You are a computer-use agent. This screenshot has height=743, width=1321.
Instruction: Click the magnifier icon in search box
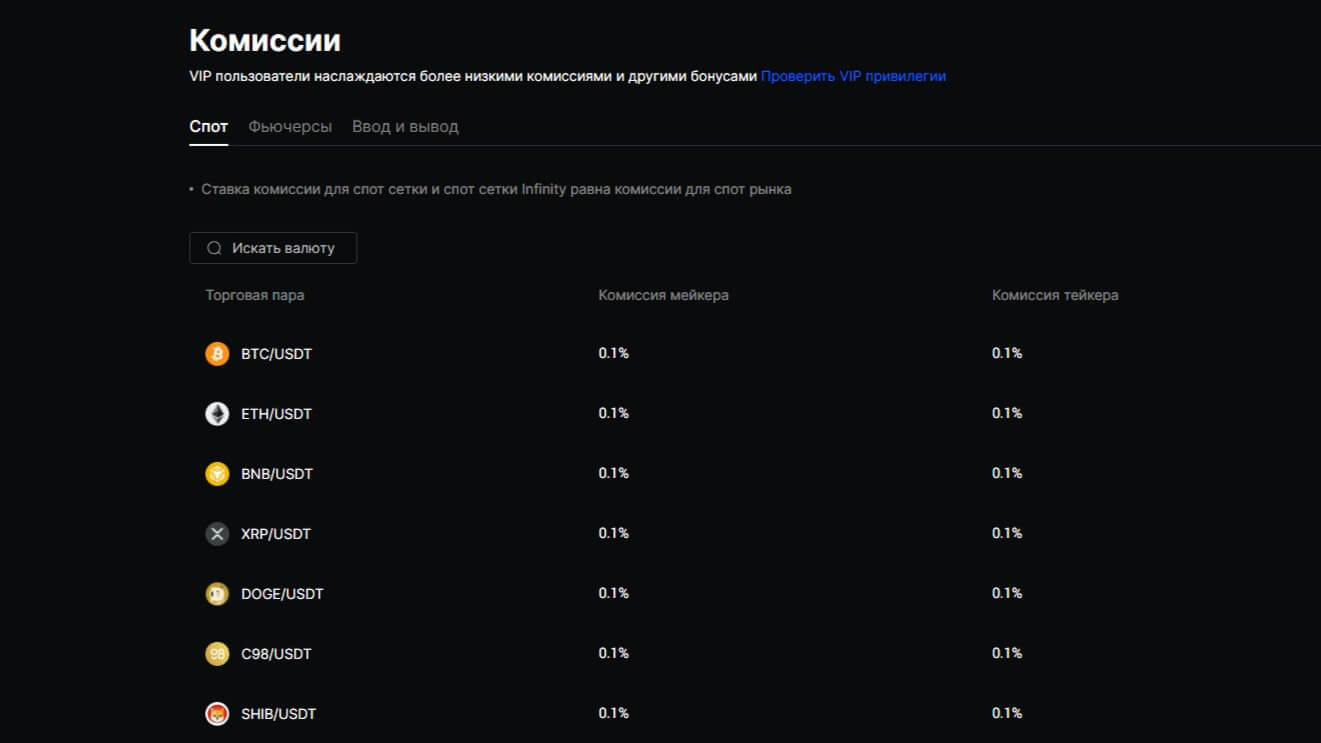pos(214,248)
